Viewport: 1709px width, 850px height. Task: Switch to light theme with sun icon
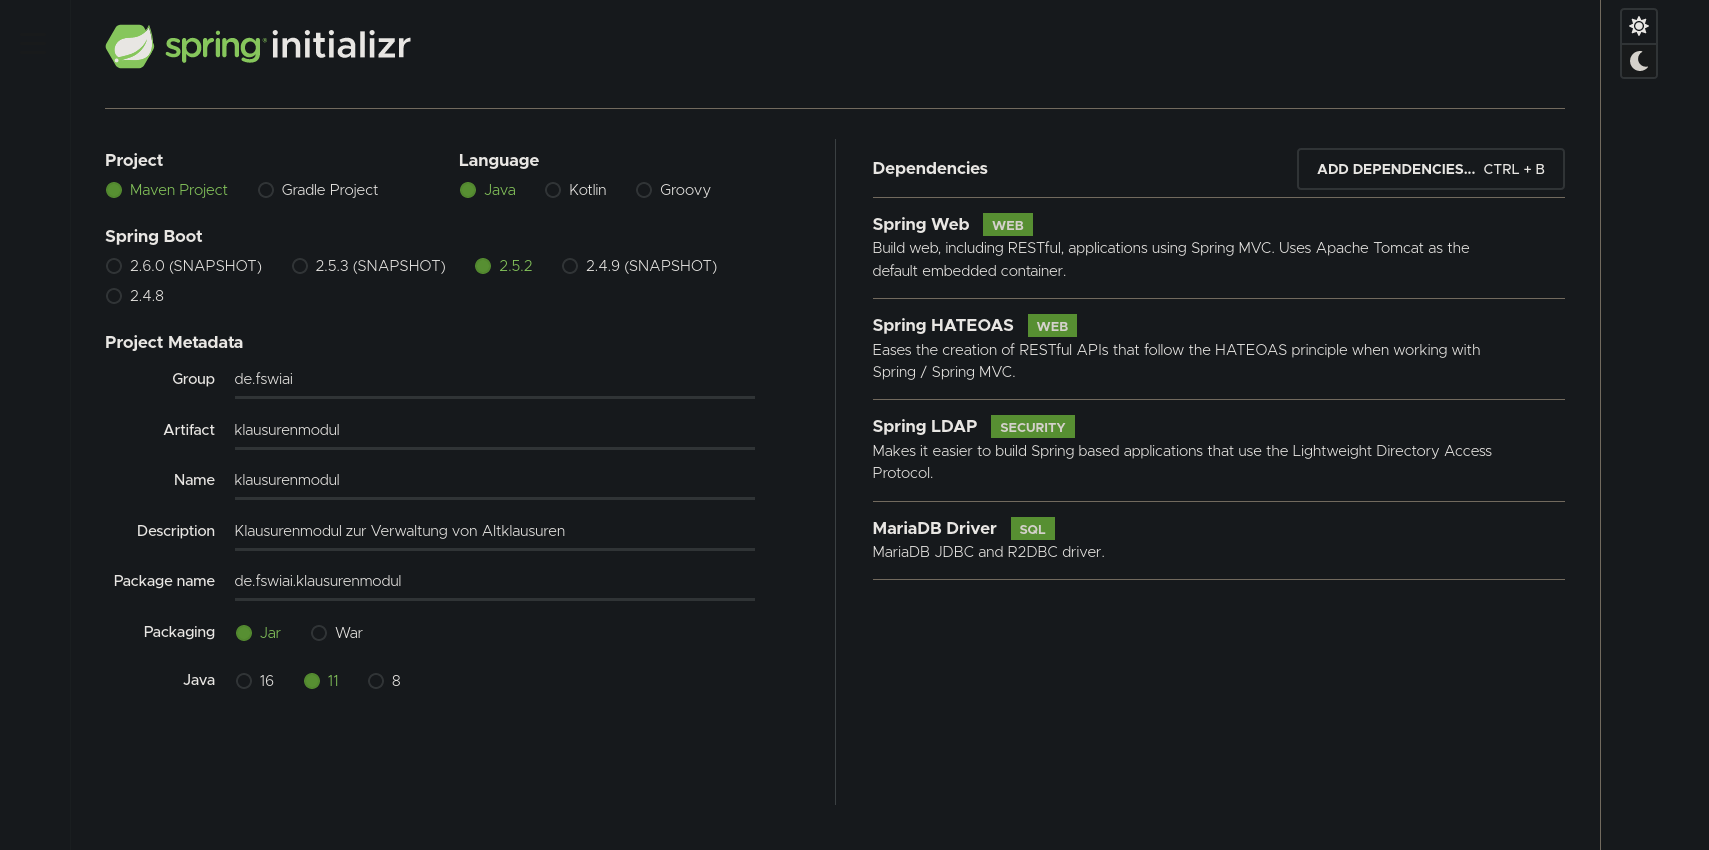coord(1638,26)
